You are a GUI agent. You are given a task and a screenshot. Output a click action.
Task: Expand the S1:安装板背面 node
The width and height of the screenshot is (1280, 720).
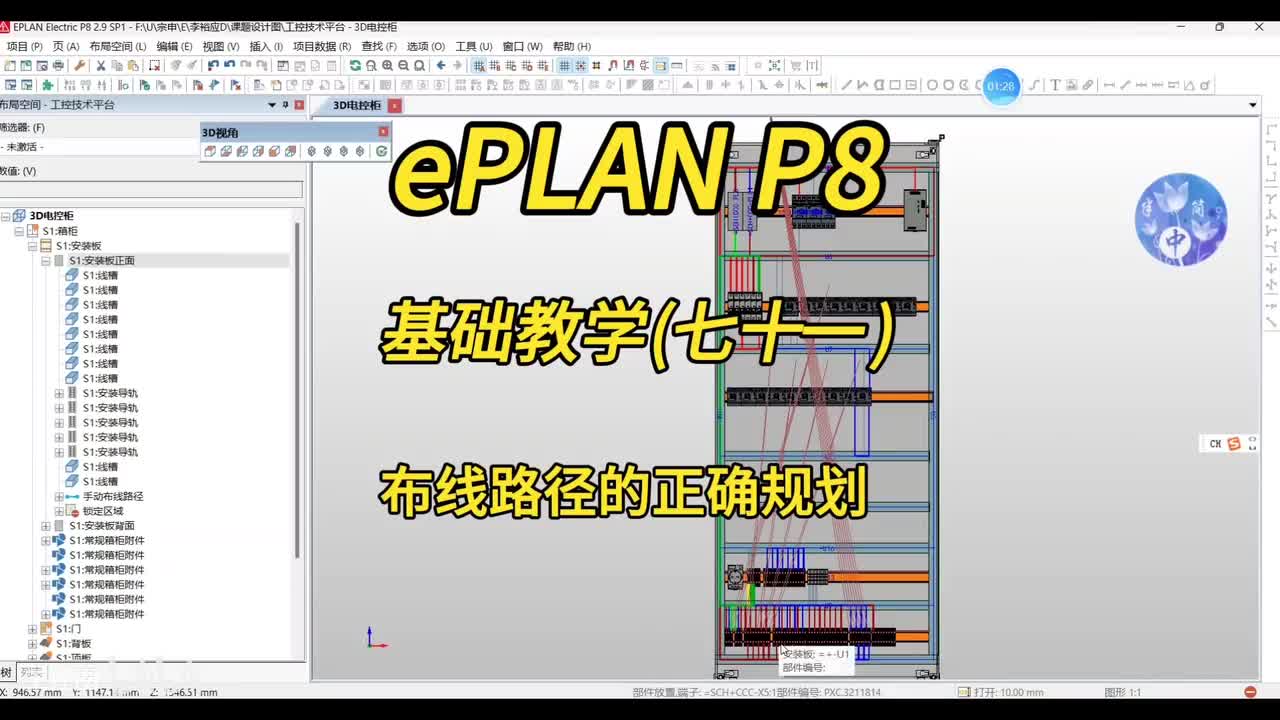45,526
